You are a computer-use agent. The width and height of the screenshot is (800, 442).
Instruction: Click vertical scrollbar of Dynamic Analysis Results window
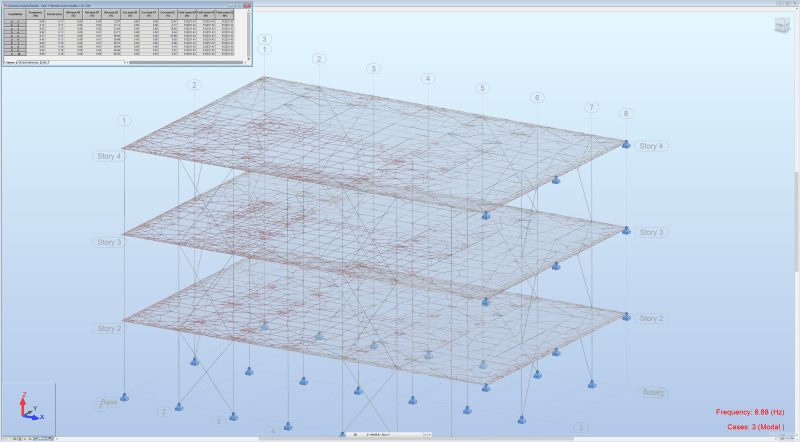(x=248, y=34)
